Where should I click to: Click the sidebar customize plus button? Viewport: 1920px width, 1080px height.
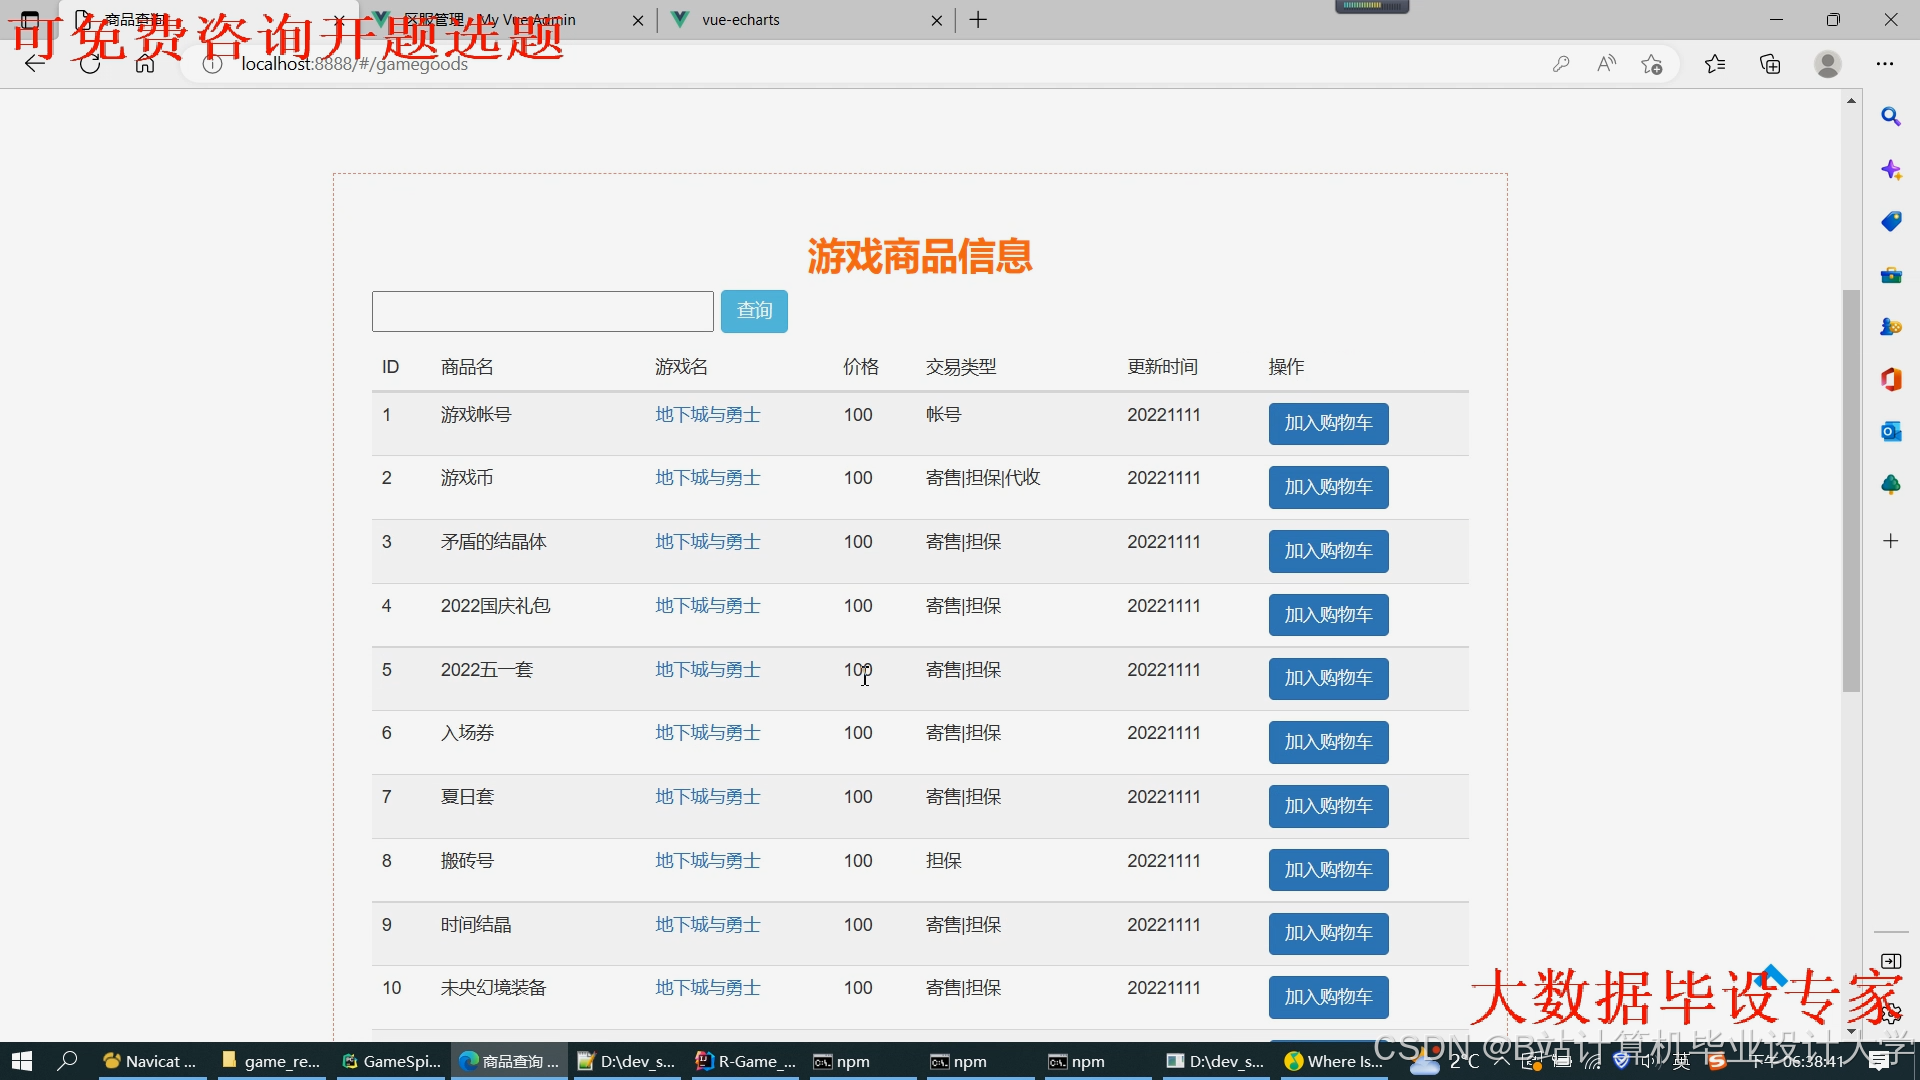[1890, 541]
